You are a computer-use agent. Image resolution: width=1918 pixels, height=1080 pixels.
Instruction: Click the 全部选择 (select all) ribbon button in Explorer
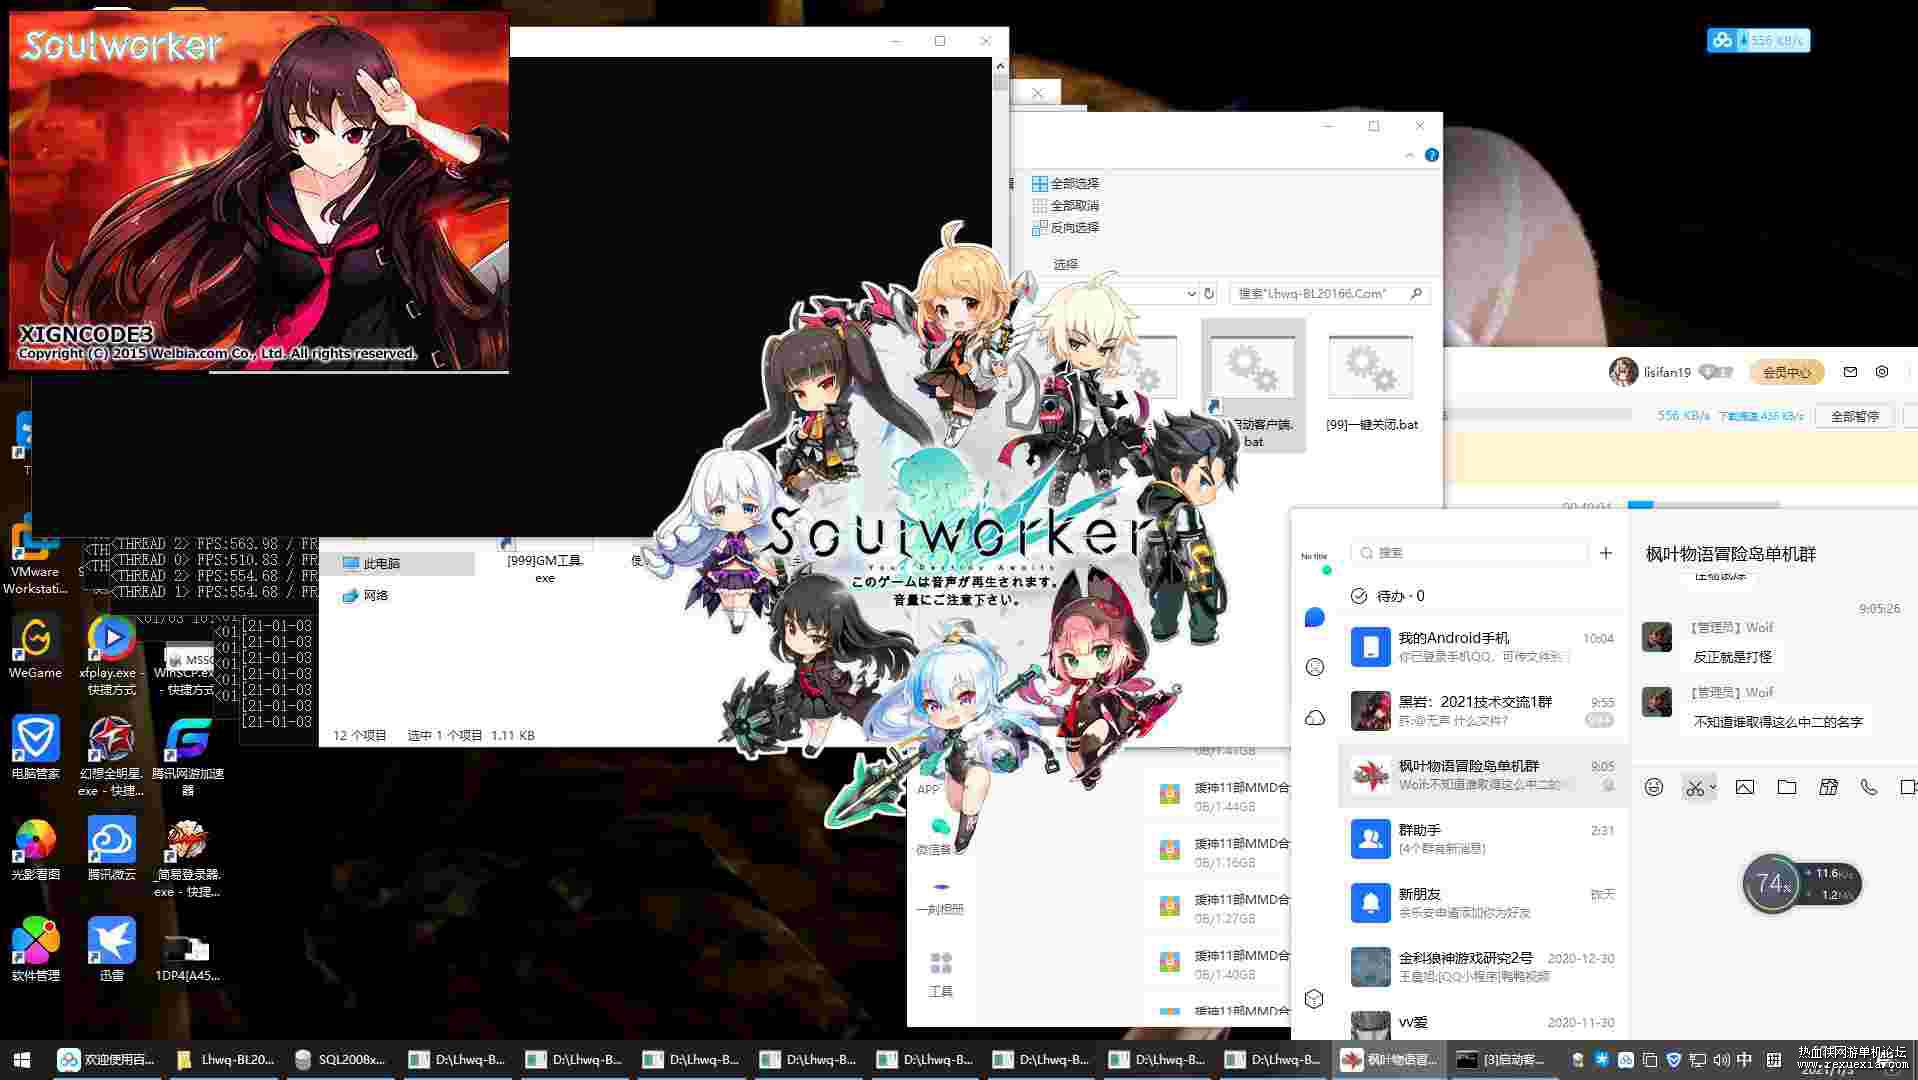click(x=1066, y=184)
